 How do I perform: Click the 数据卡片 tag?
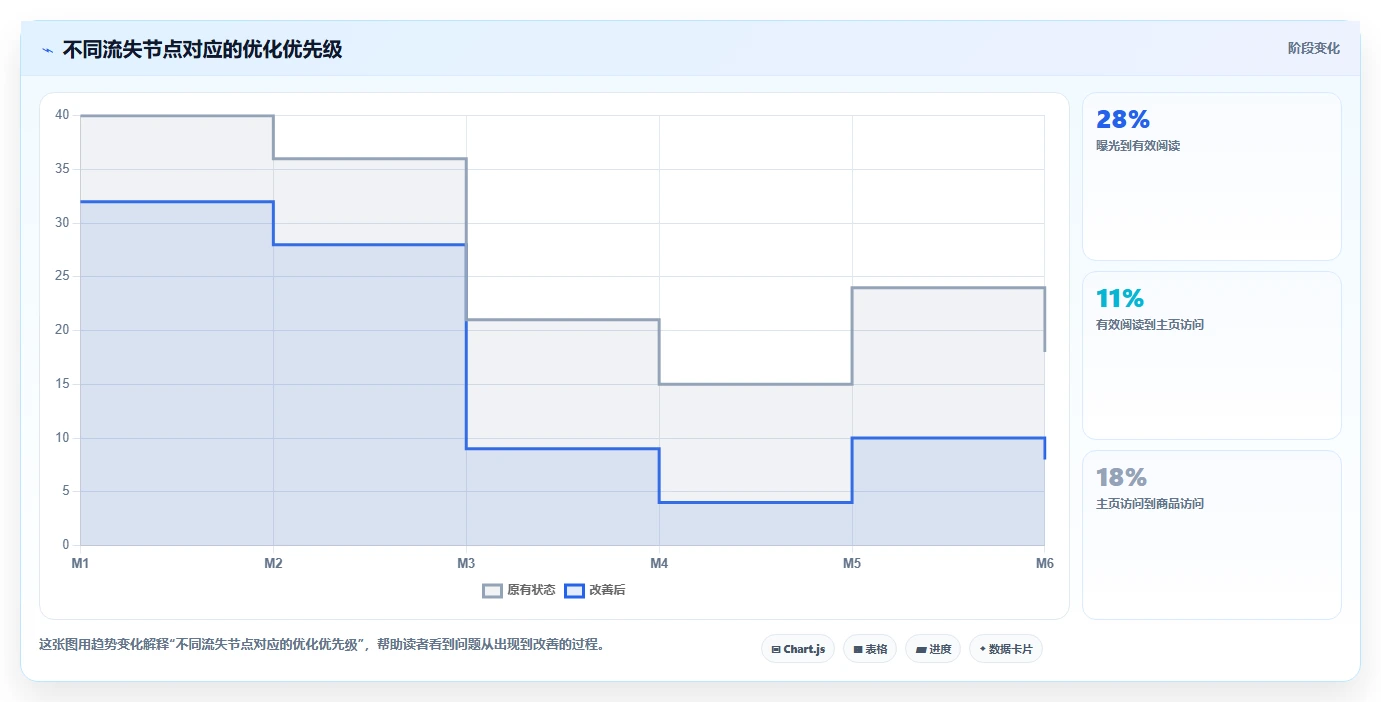click(1006, 649)
